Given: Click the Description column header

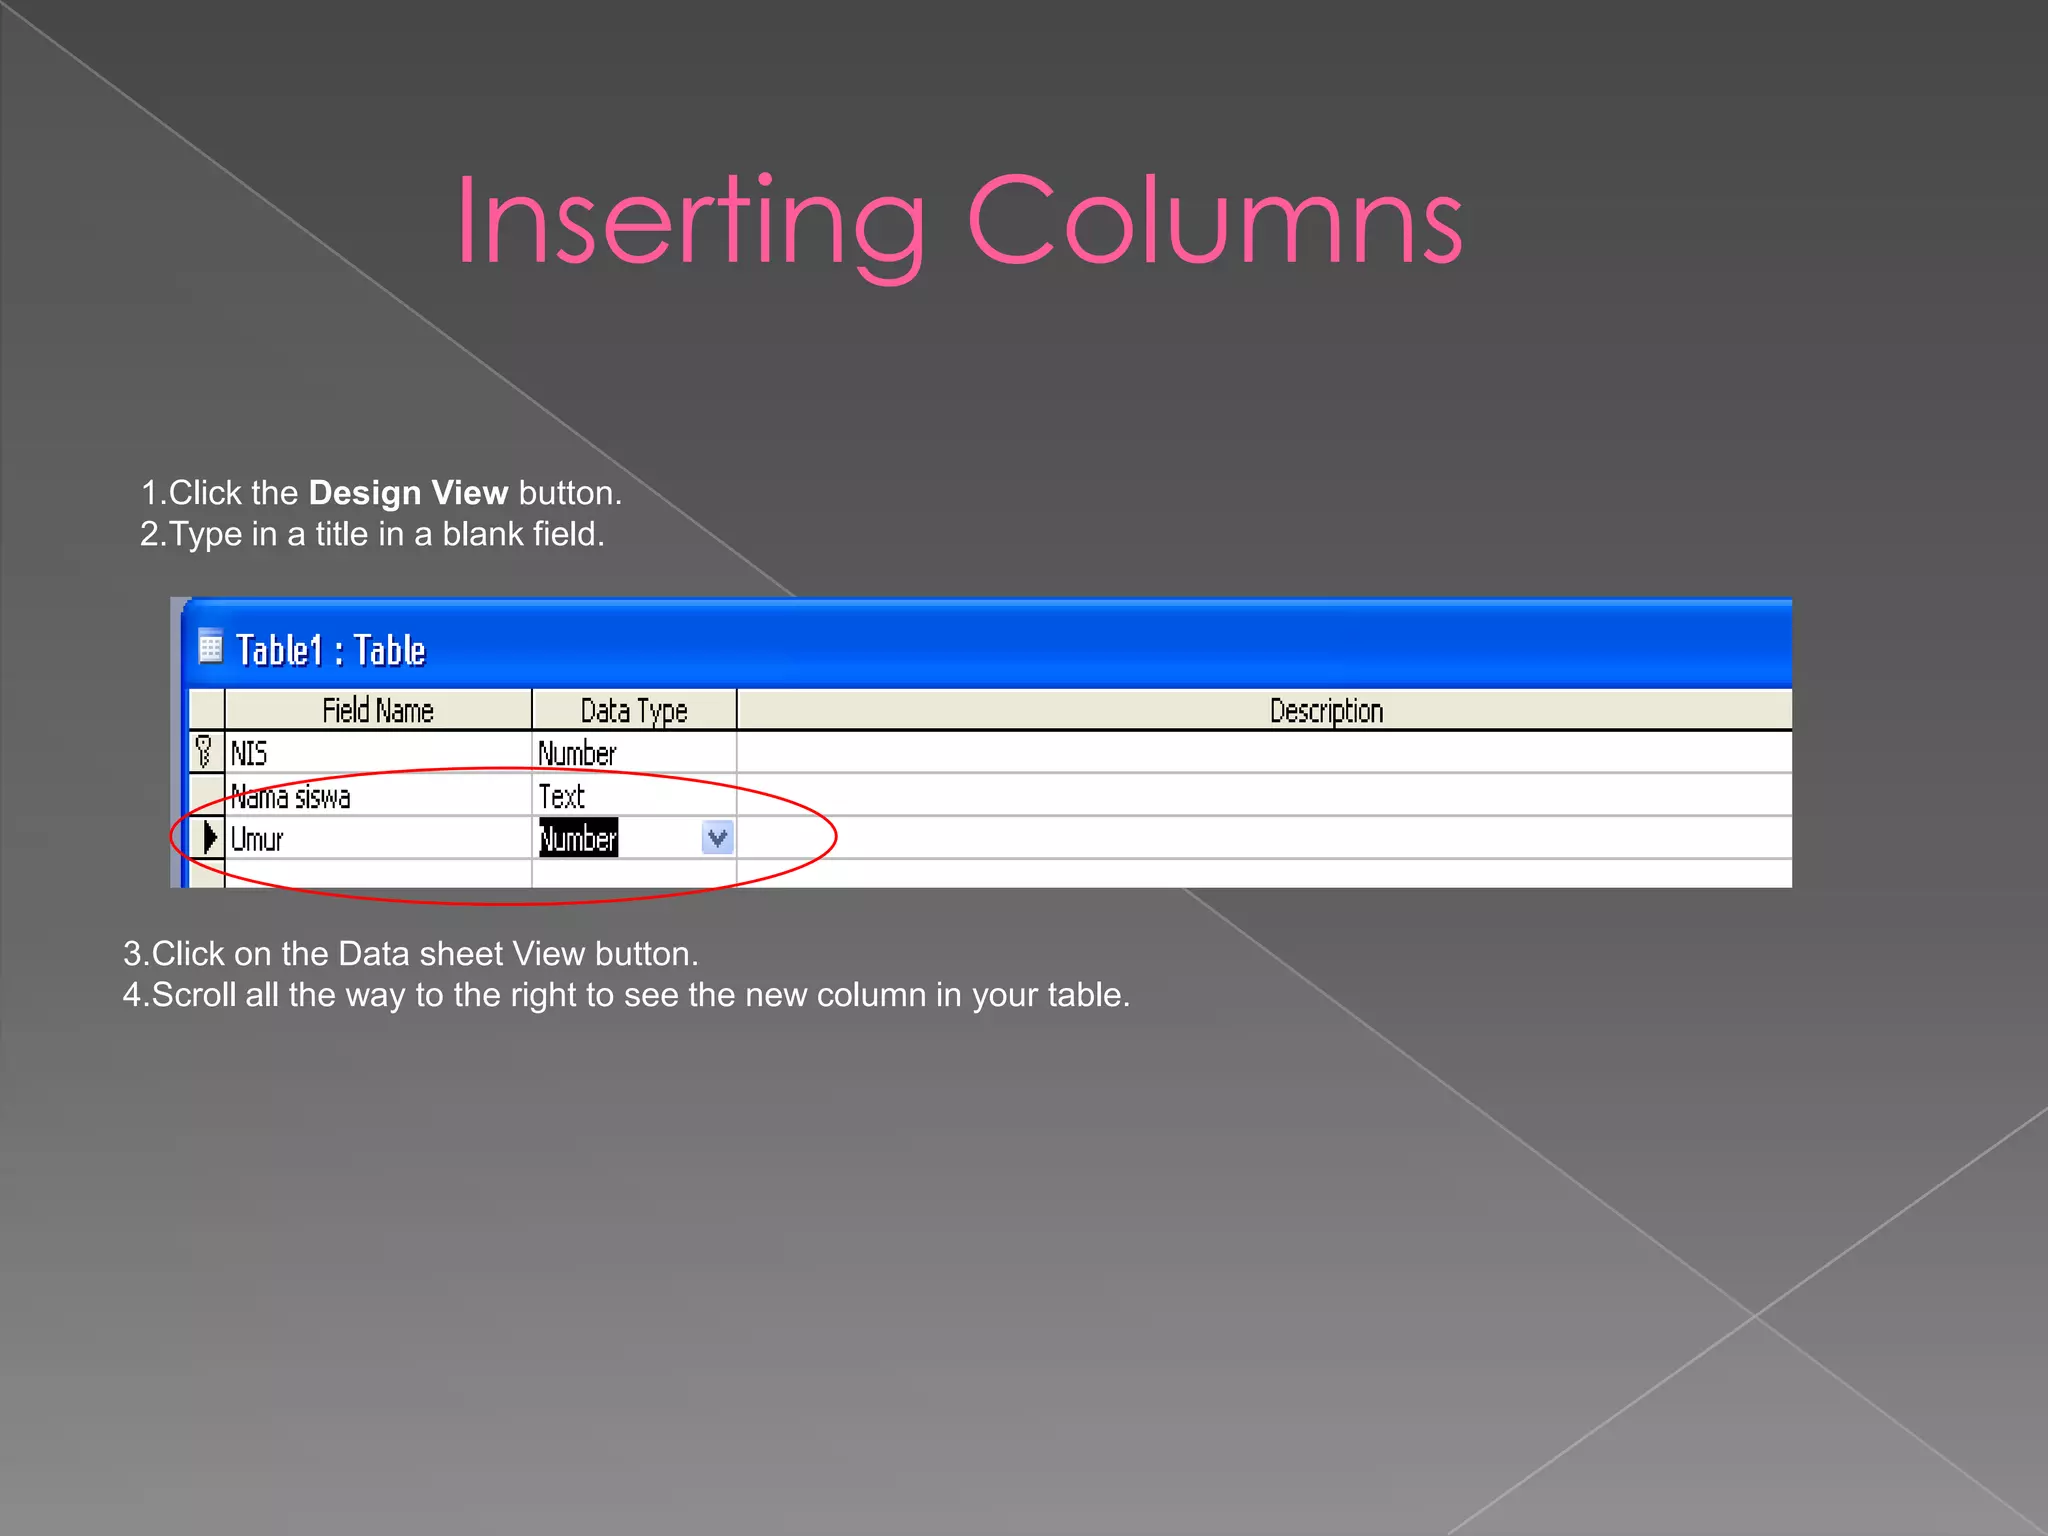Looking at the screenshot, I should (x=1265, y=710).
